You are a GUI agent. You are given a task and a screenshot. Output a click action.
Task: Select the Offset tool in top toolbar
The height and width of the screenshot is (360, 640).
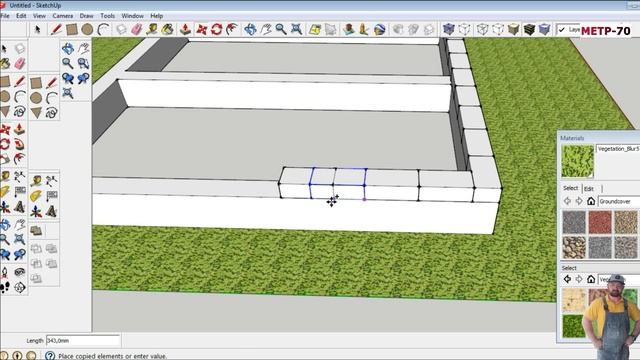232,29
